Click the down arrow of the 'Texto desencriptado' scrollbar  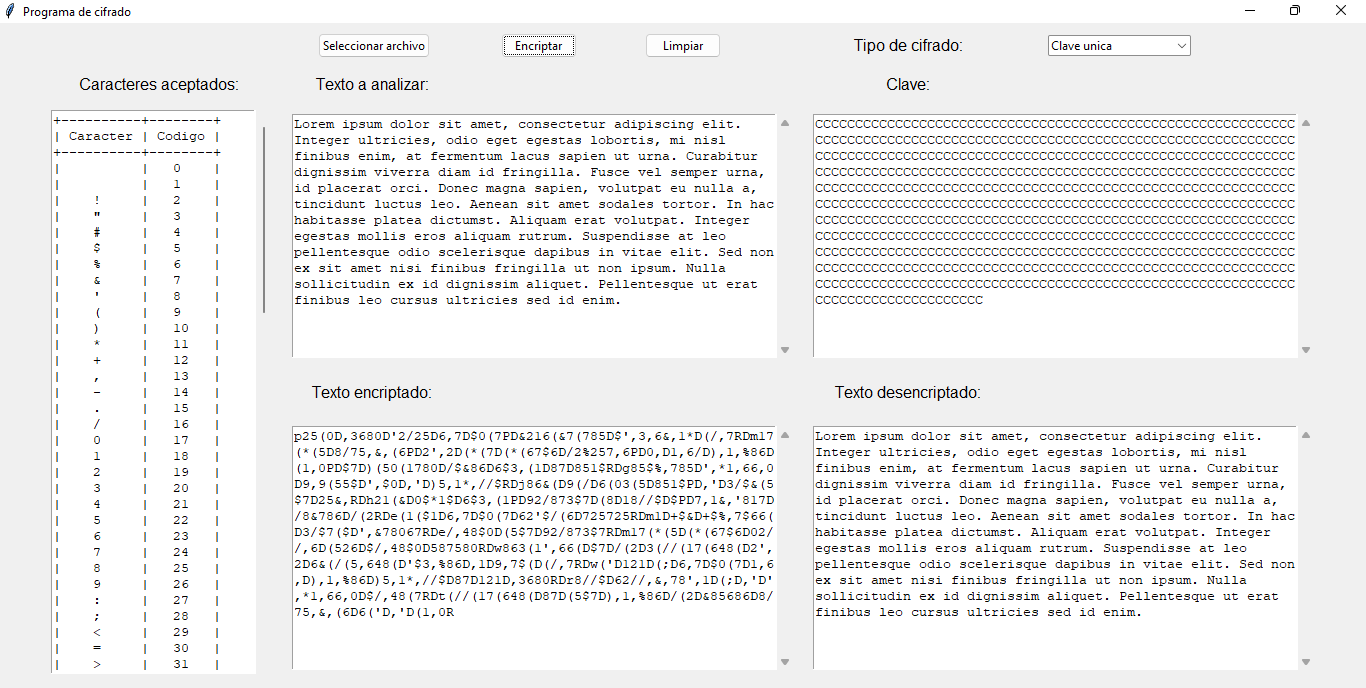(x=1307, y=660)
